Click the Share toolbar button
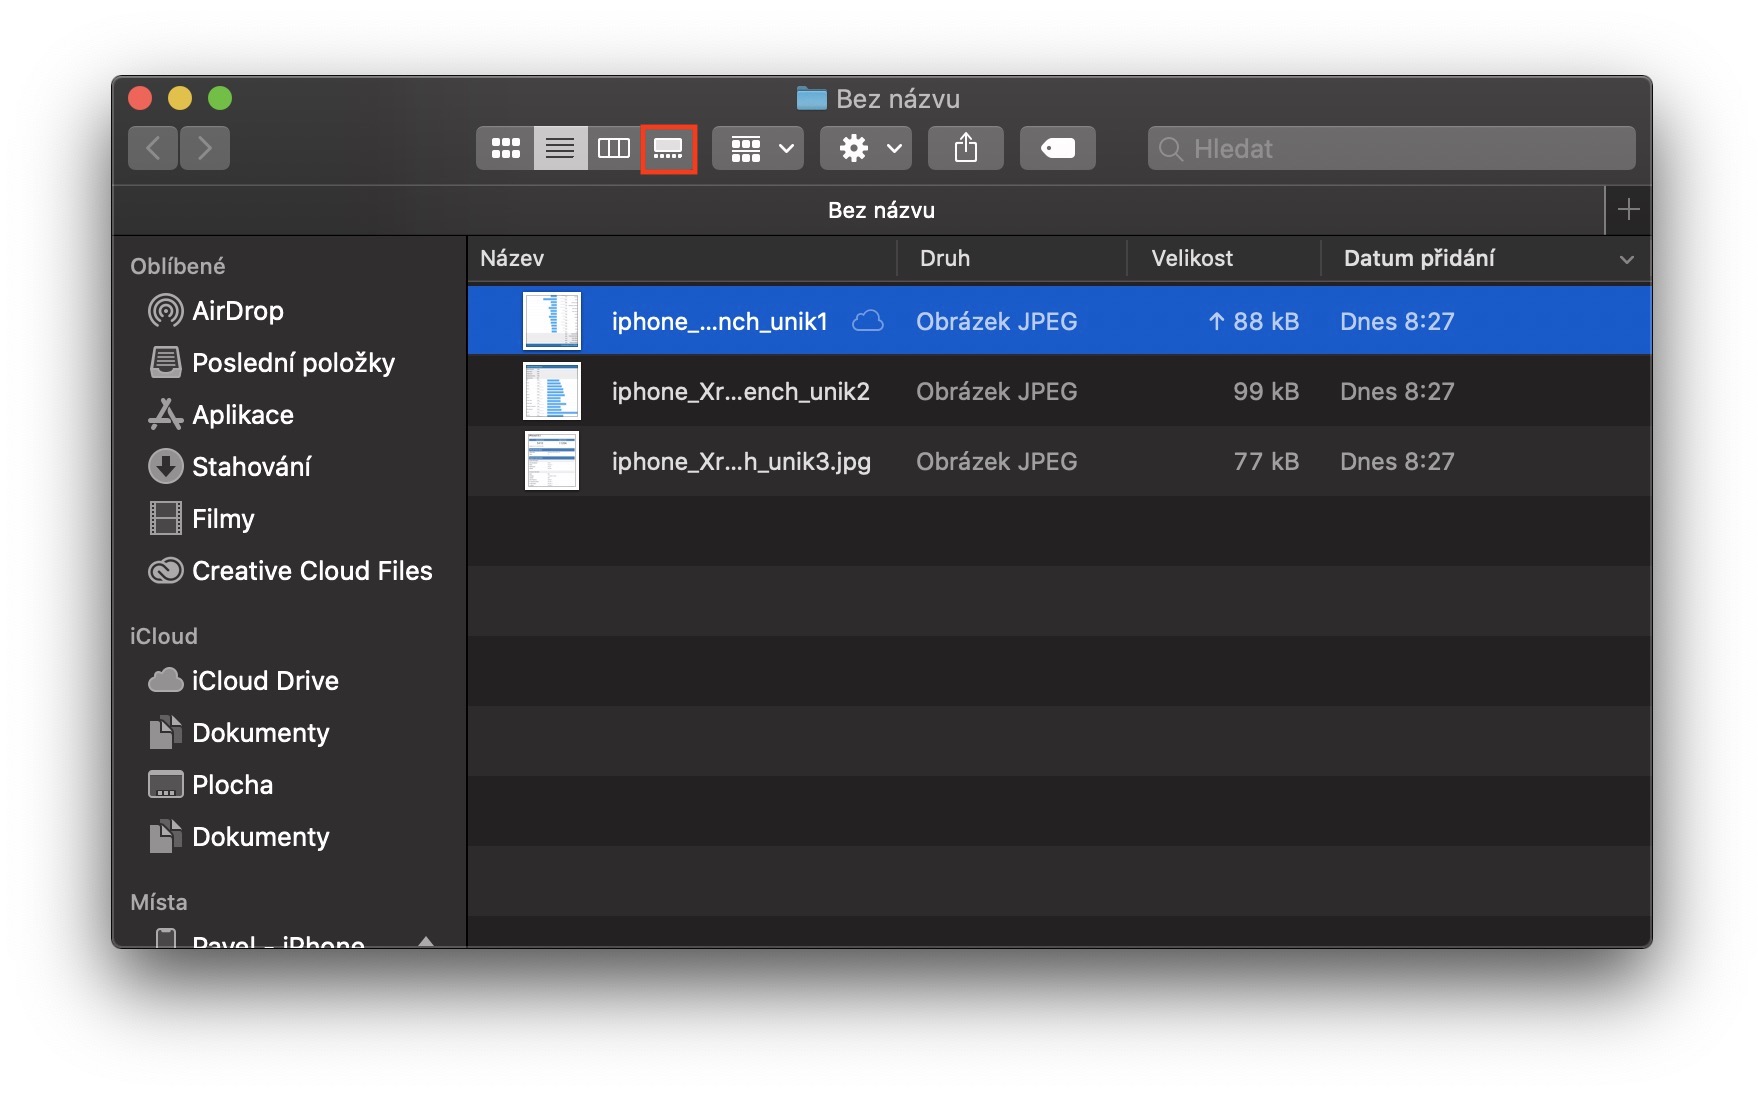The height and width of the screenshot is (1096, 1764). coord(965,148)
